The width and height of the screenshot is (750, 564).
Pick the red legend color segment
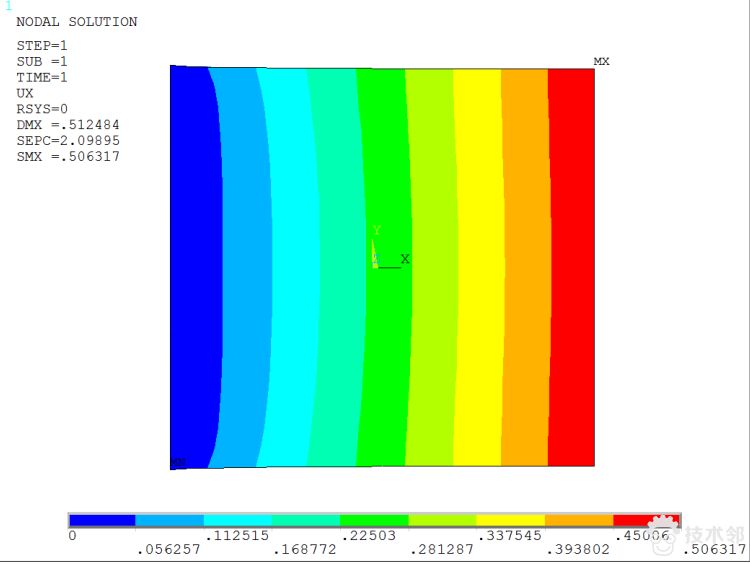click(646, 520)
